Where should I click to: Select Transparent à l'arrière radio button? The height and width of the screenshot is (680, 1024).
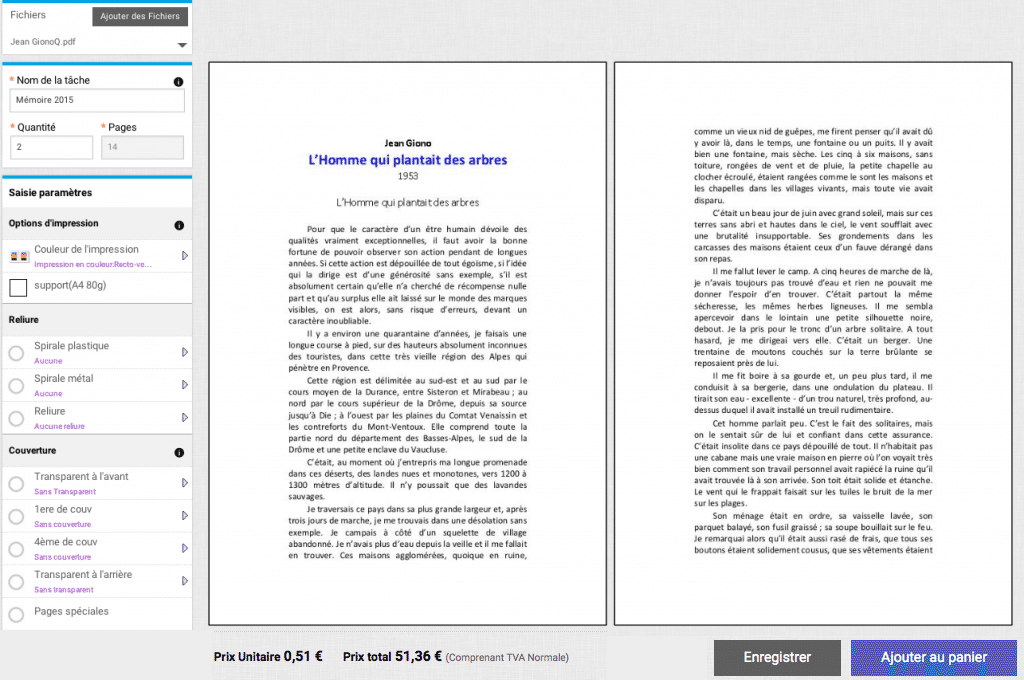(16, 582)
